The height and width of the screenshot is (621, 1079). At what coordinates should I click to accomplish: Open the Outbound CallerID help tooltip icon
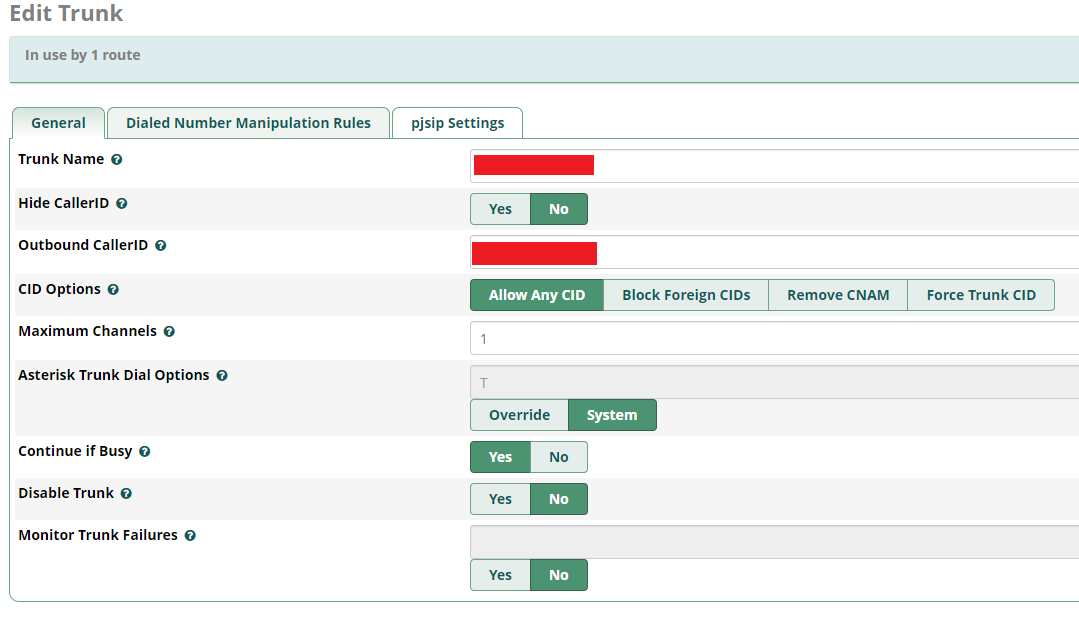[x=161, y=246]
